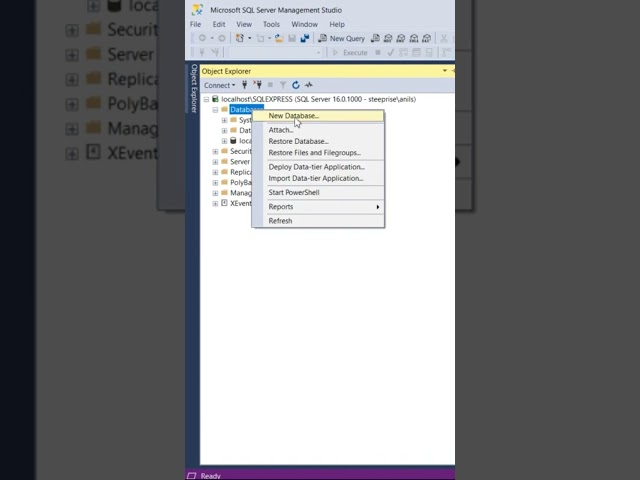Click the Cut scissors toolbar icon
This screenshot has width=640, height=480.
click(444, 38)
